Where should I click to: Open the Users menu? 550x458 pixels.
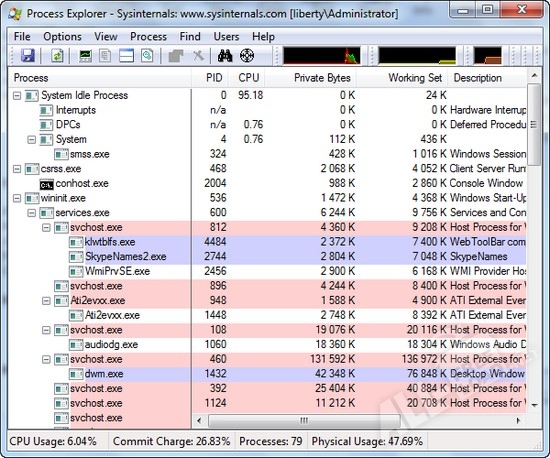point(226,37)
